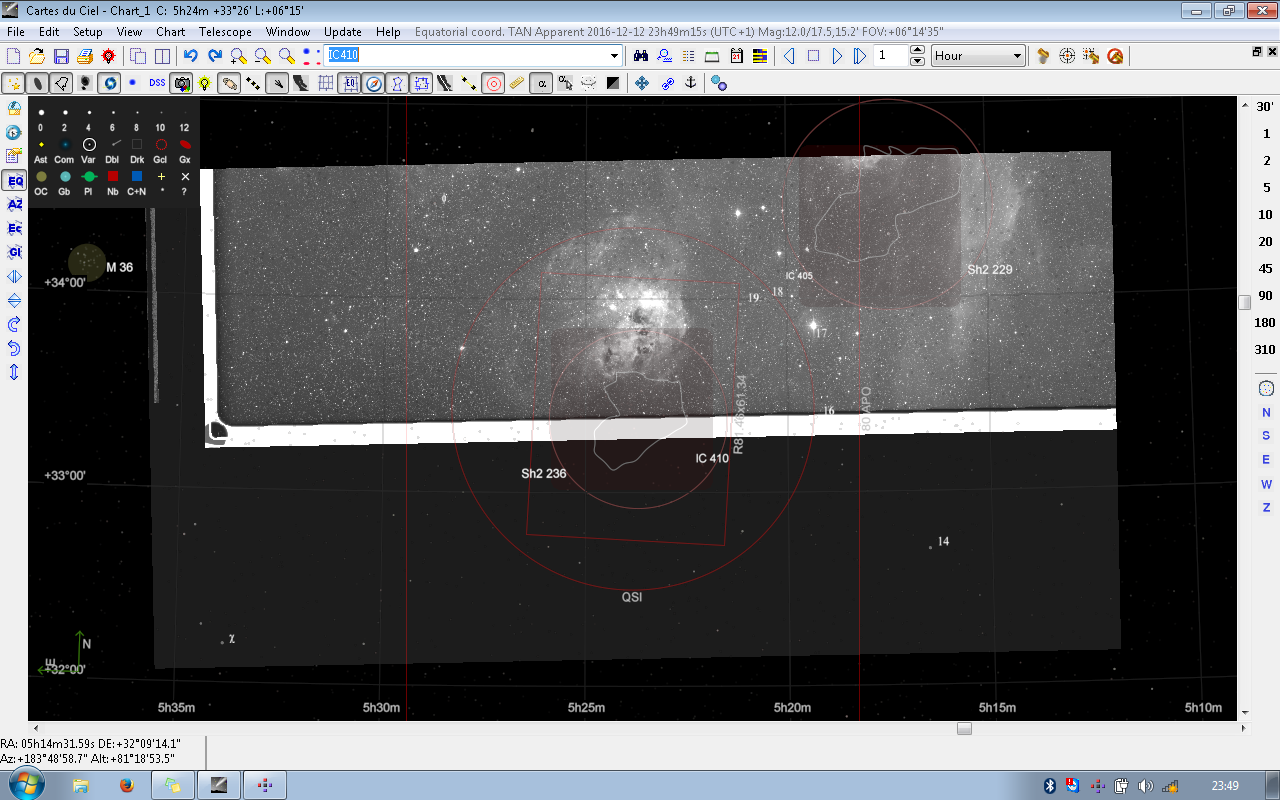Viewport: 1280px width, 800px height.
Task: Toggle display of stars
Action: tap(13, 83)
